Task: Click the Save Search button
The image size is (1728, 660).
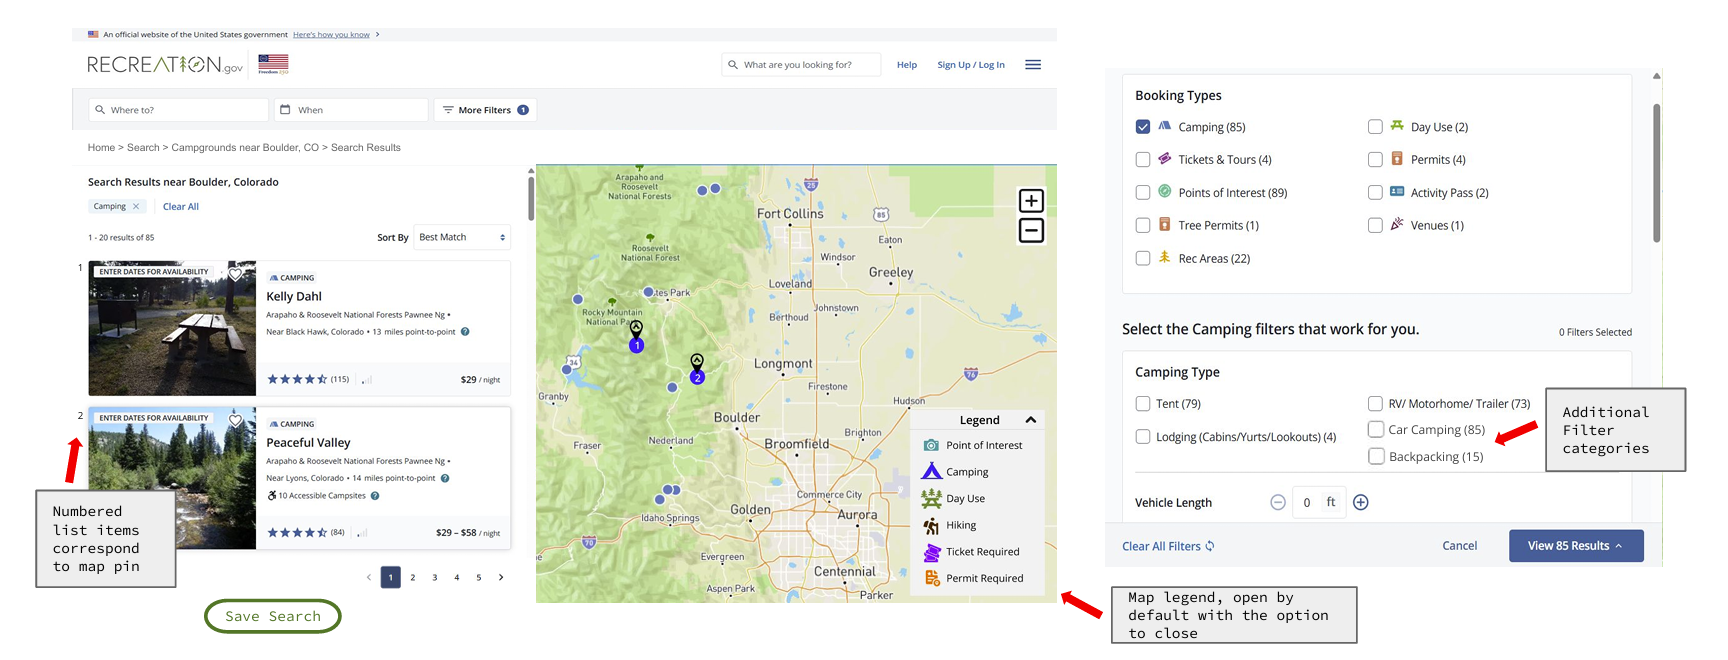Action: coord(273,616)
